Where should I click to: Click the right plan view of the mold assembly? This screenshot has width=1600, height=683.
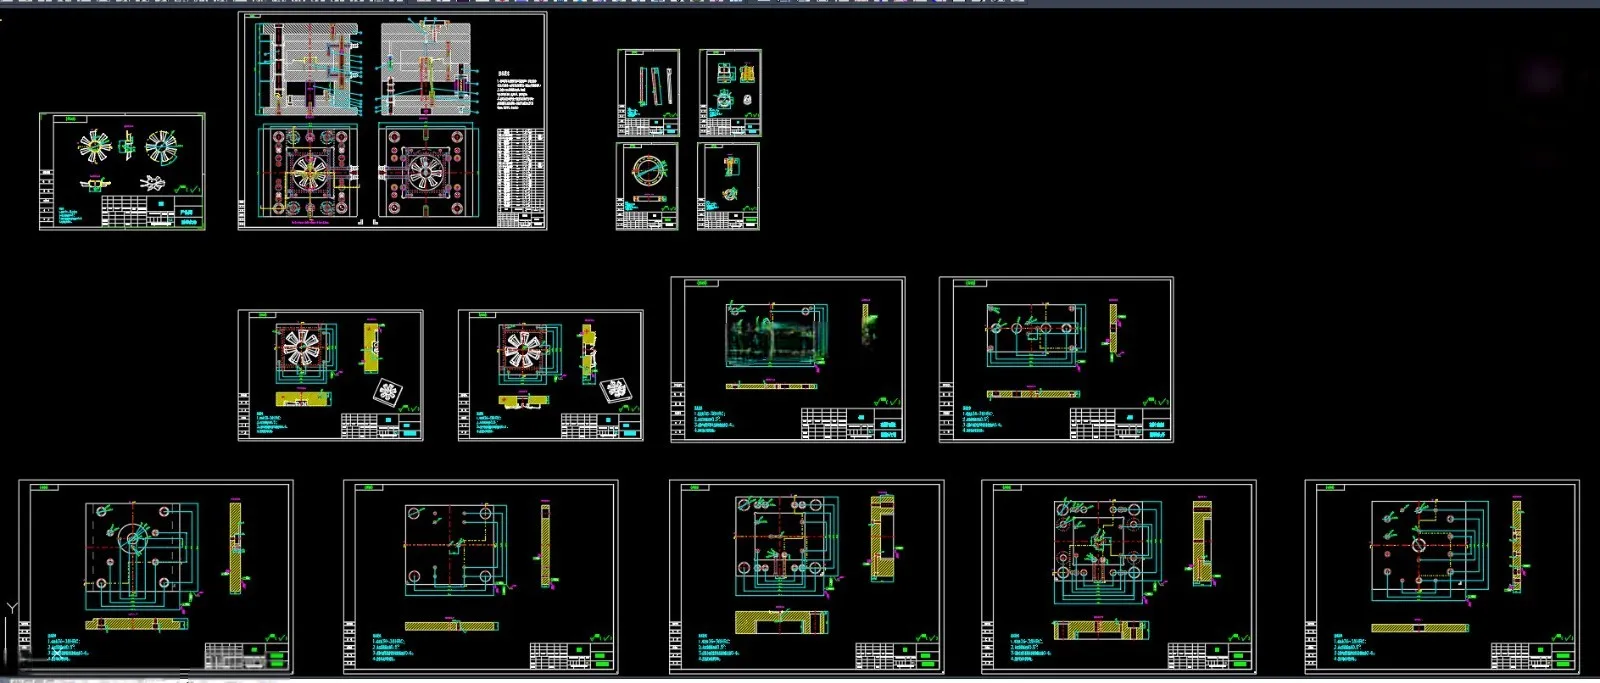point(426,172)
